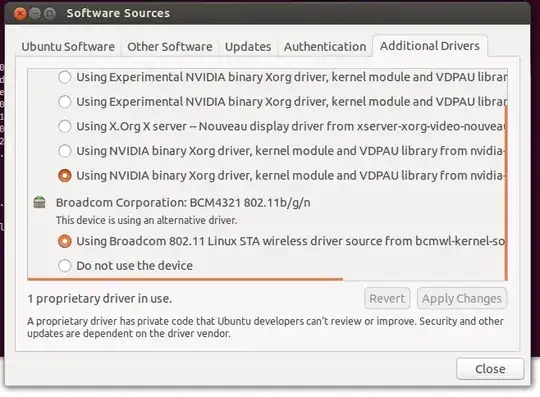Click the Broadcom network card device icon
Image resolution: width=540 pixels, height=397 pixels.
pyautogui.click(x=40, y=202)
